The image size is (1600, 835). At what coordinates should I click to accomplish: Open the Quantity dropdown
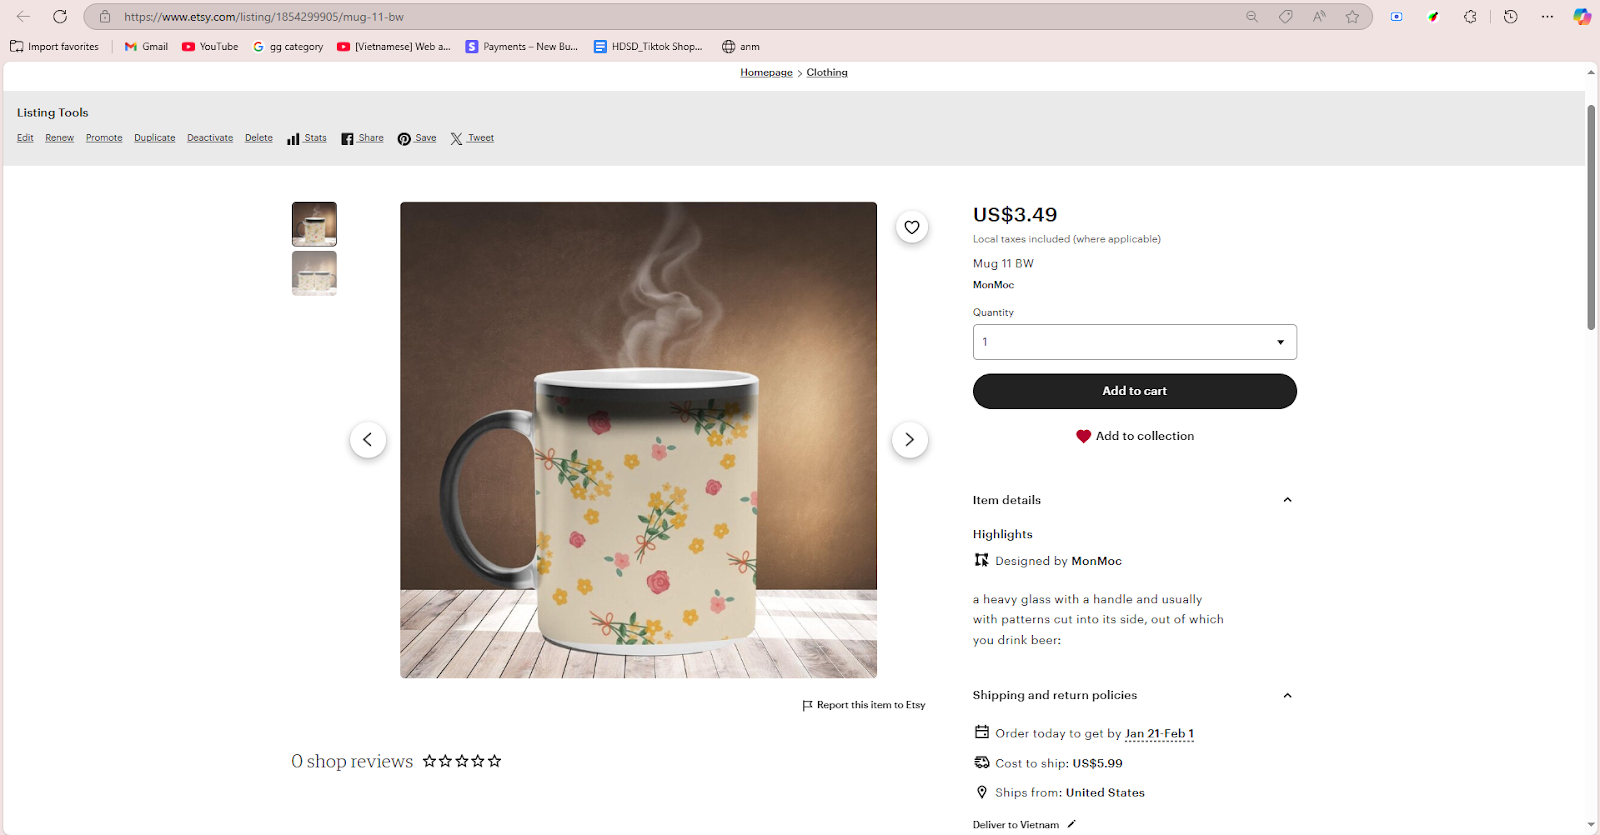click(x=1134, y=342)
